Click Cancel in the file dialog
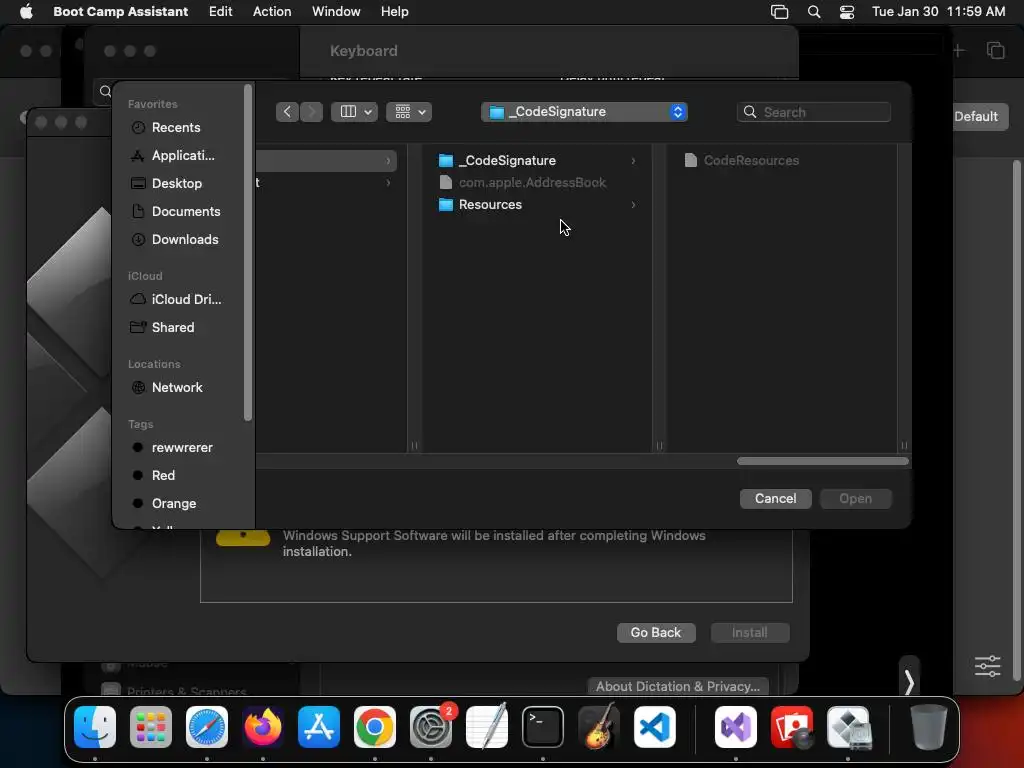 (x=775, y=498)
